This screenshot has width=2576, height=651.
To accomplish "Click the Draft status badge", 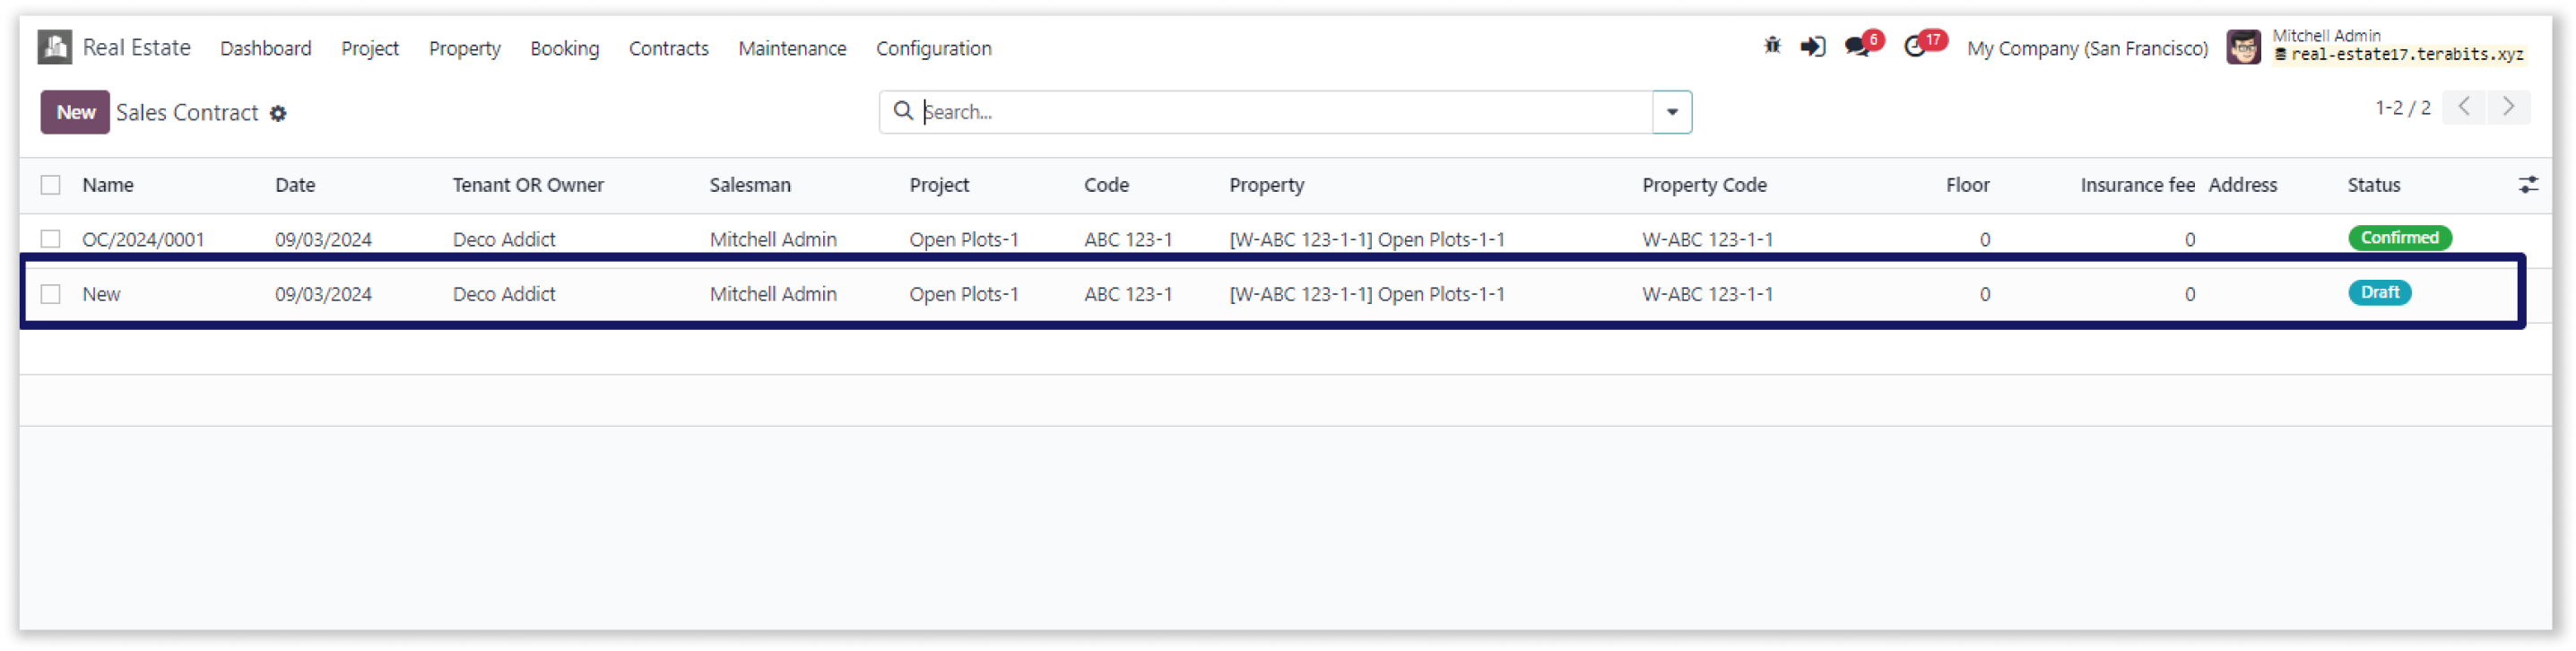I will pos(2379,293).
